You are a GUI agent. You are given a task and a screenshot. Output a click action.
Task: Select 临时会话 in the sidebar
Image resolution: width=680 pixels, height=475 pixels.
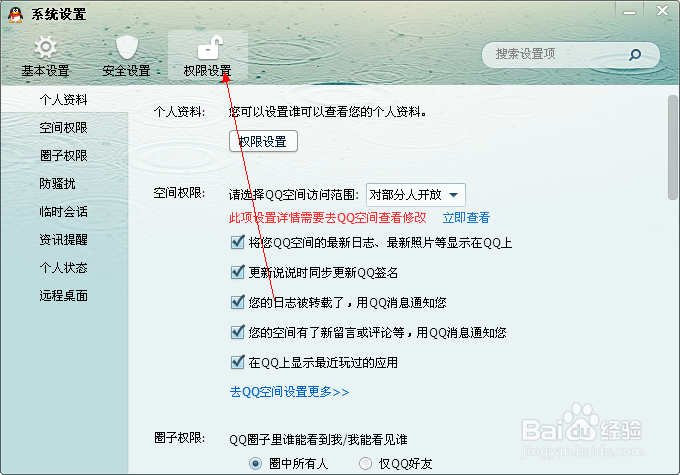point(64,211)
